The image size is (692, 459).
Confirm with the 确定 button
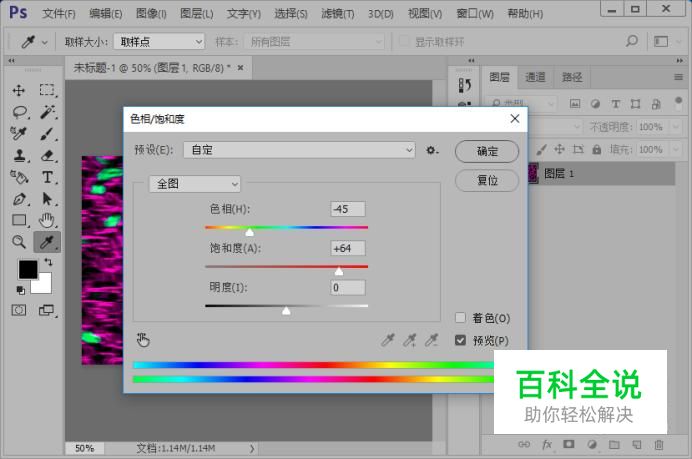[x=487, y=151]
